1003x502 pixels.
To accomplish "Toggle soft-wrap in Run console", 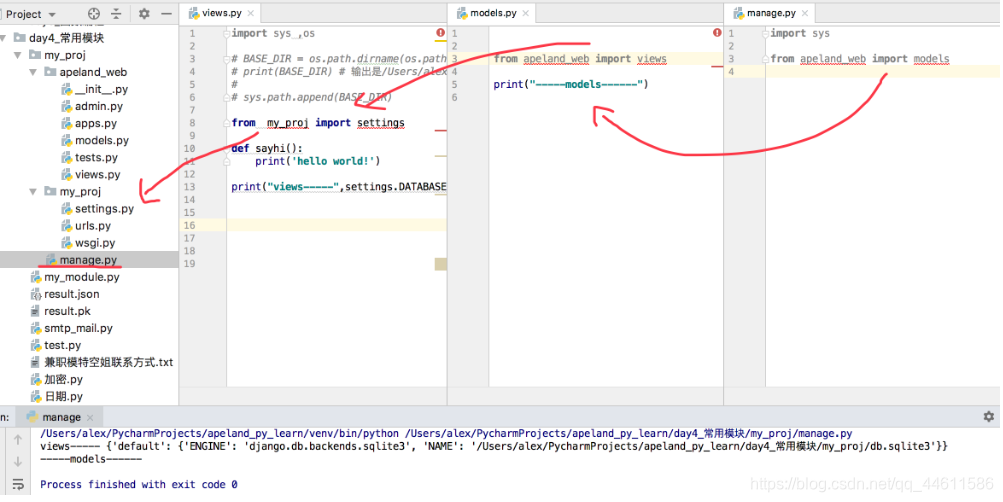I will click(16, 483).
